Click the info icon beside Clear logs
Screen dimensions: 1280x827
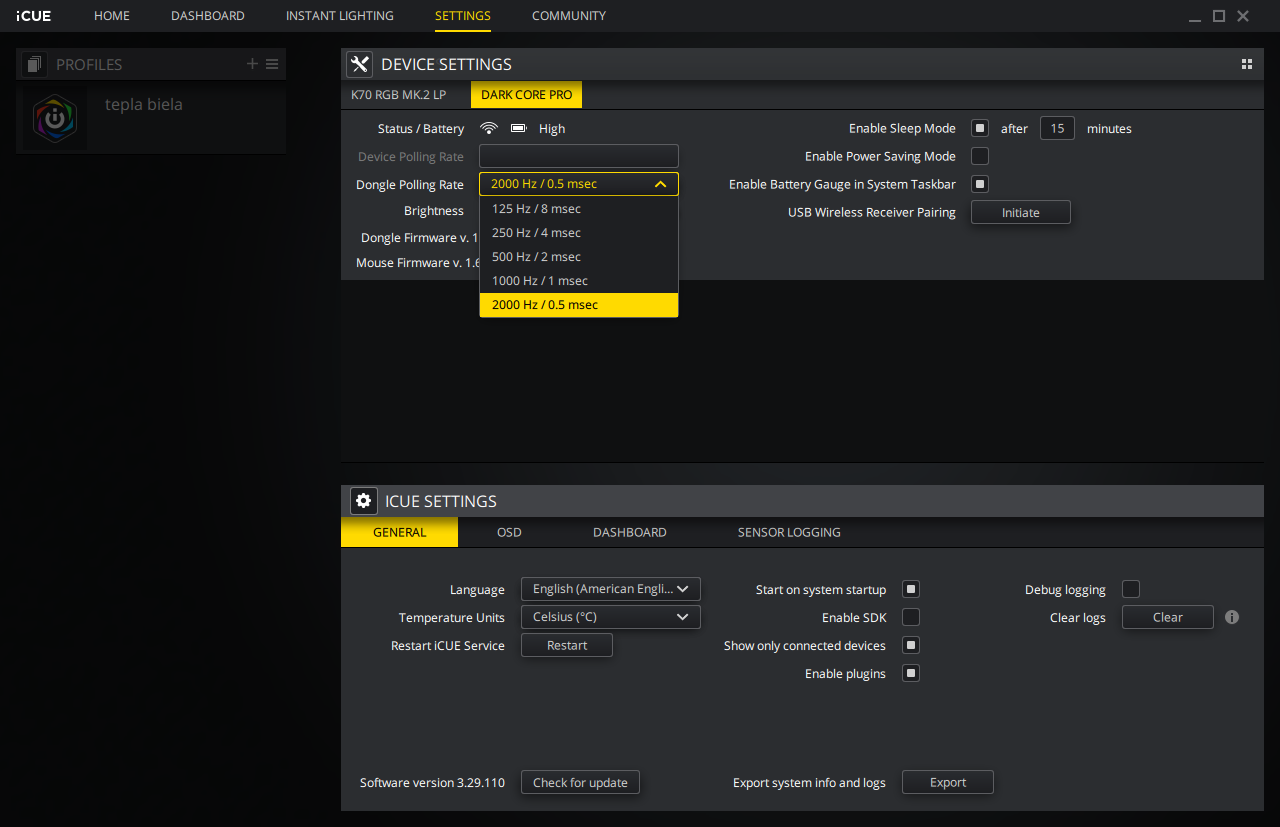1232,617
